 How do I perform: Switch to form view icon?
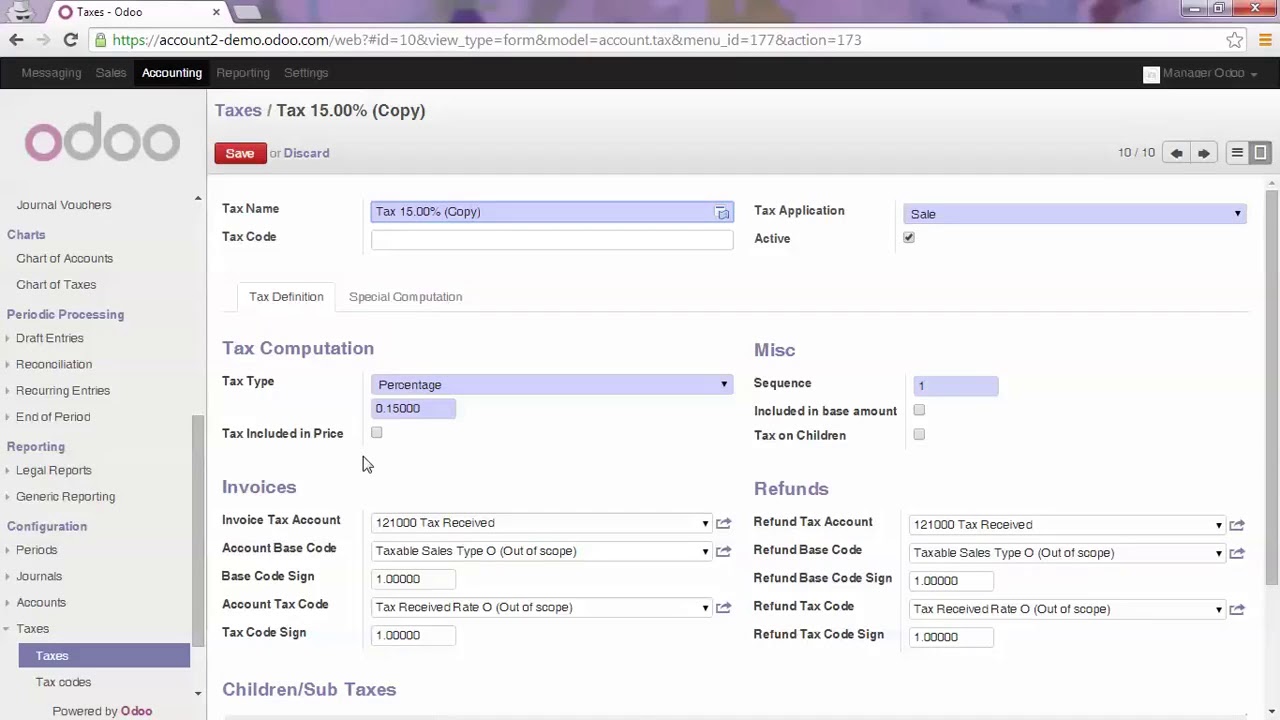1260,153
